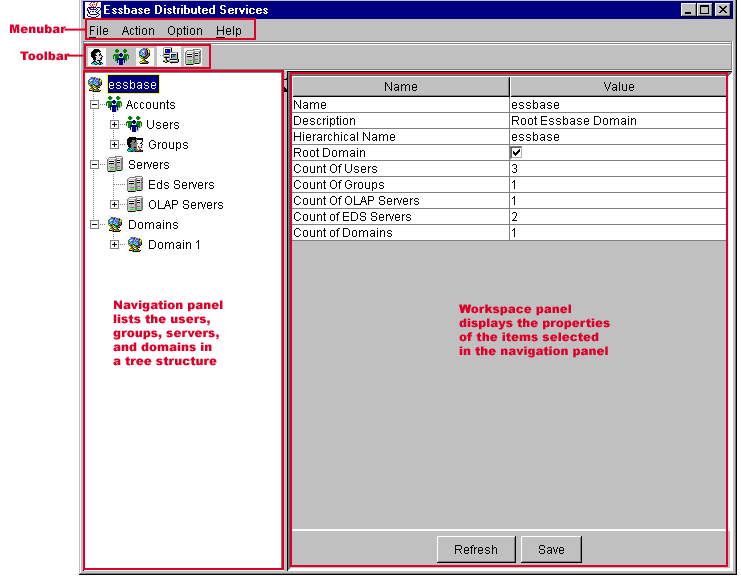Image resolution: width=741 pixels, height=578 pixels.
Task: Click the essbase root domain icon
Action: click(x=95, y=85)
